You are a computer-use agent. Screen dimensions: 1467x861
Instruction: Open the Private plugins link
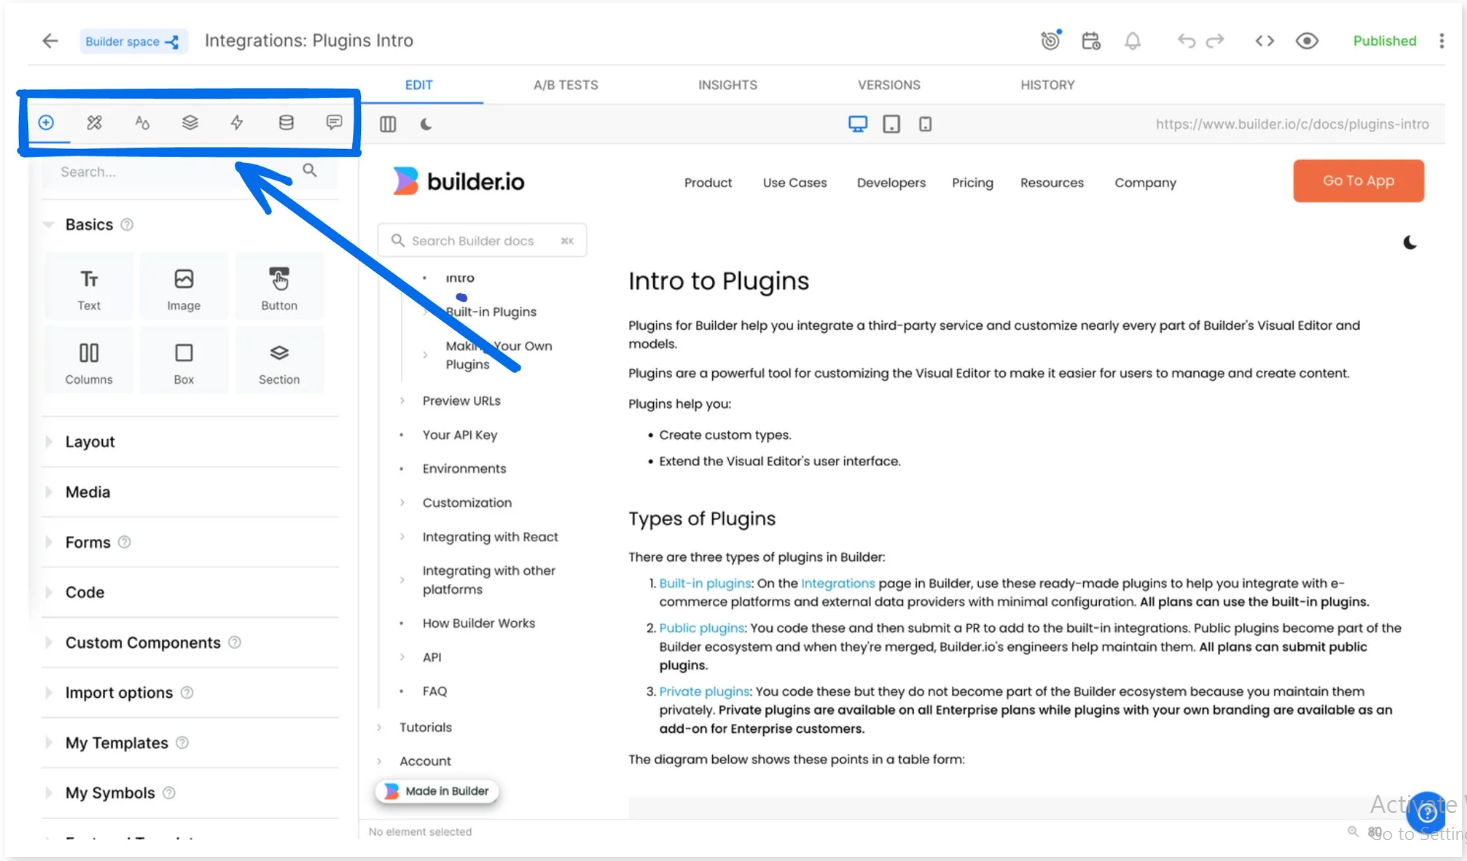(704, 691)
